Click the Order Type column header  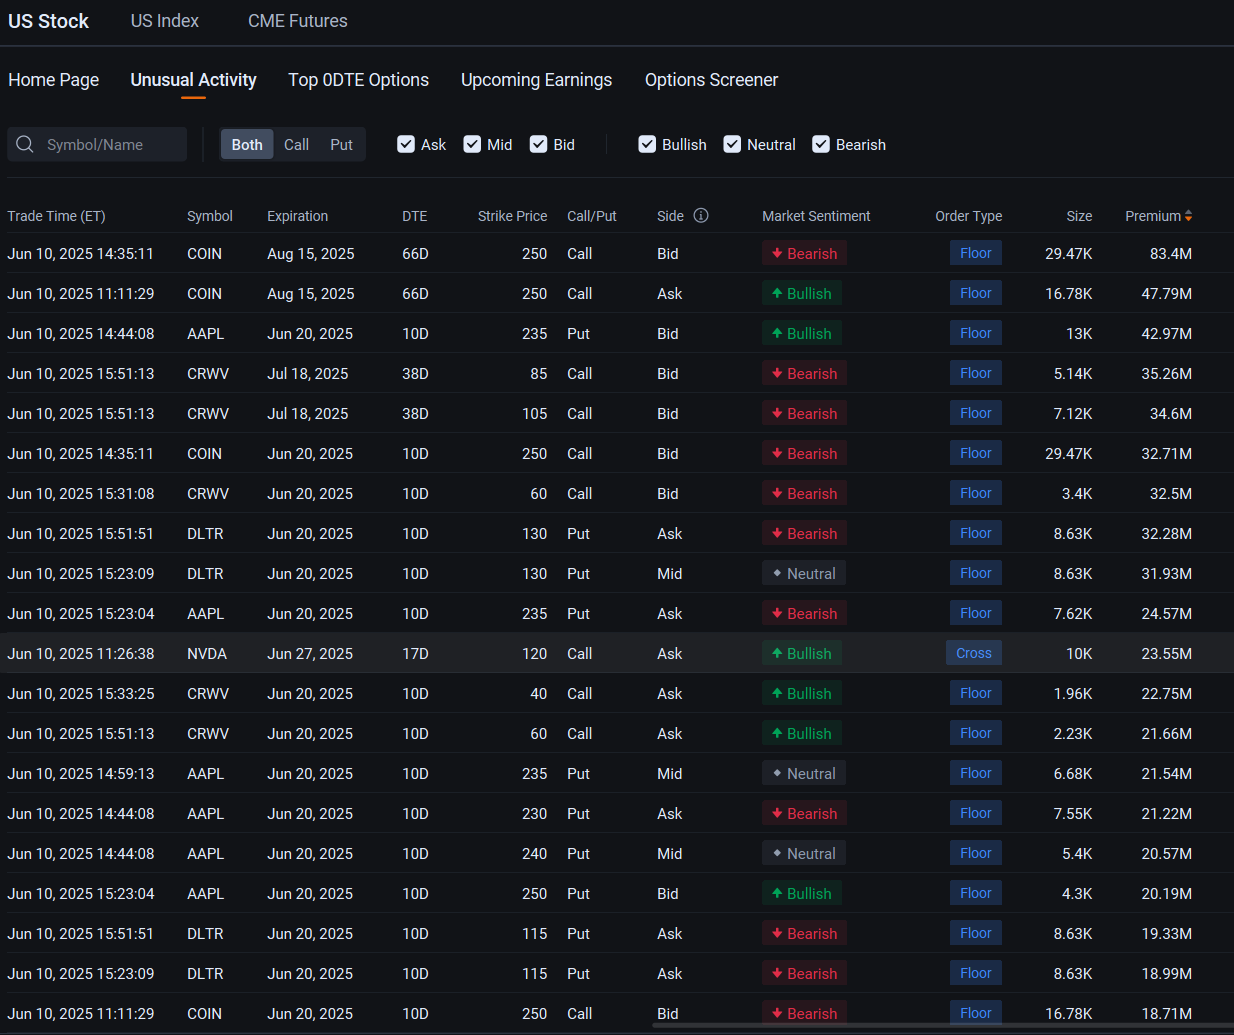(968, 216)
